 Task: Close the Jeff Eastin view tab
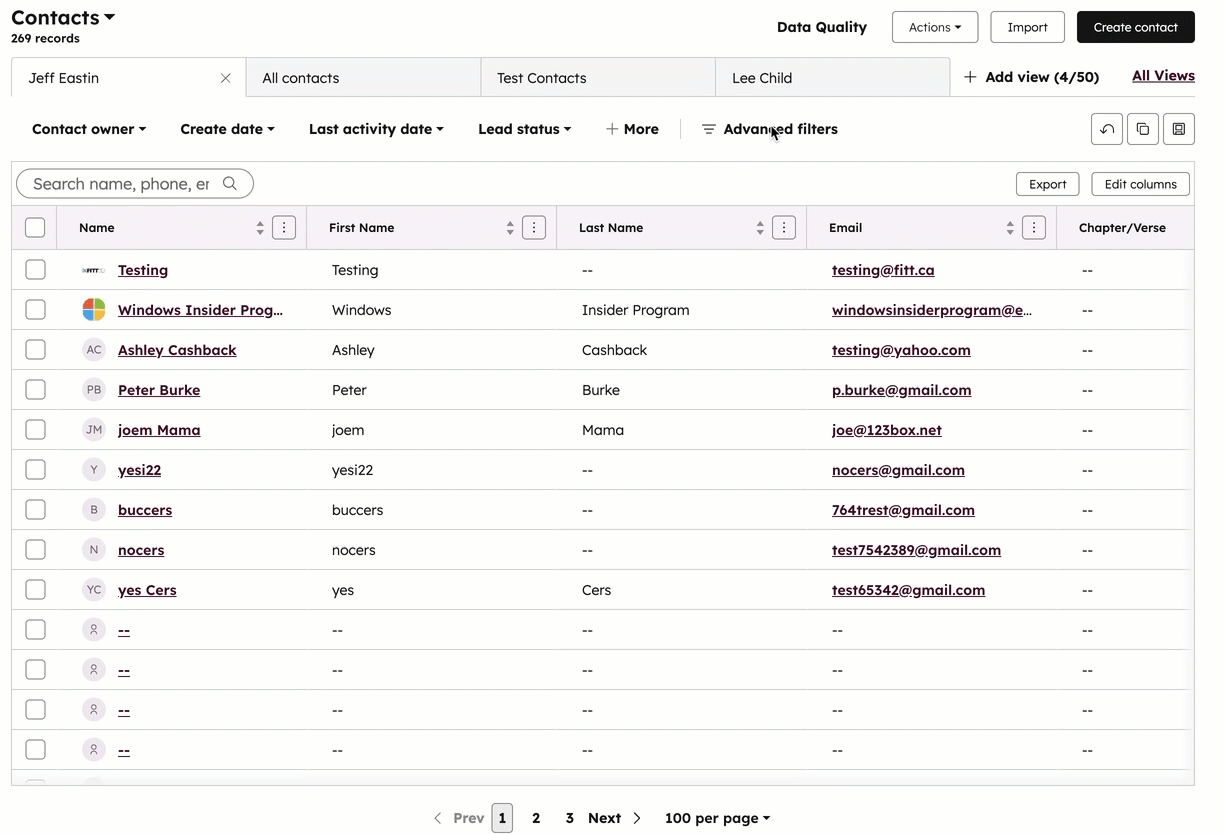[226, 78]
